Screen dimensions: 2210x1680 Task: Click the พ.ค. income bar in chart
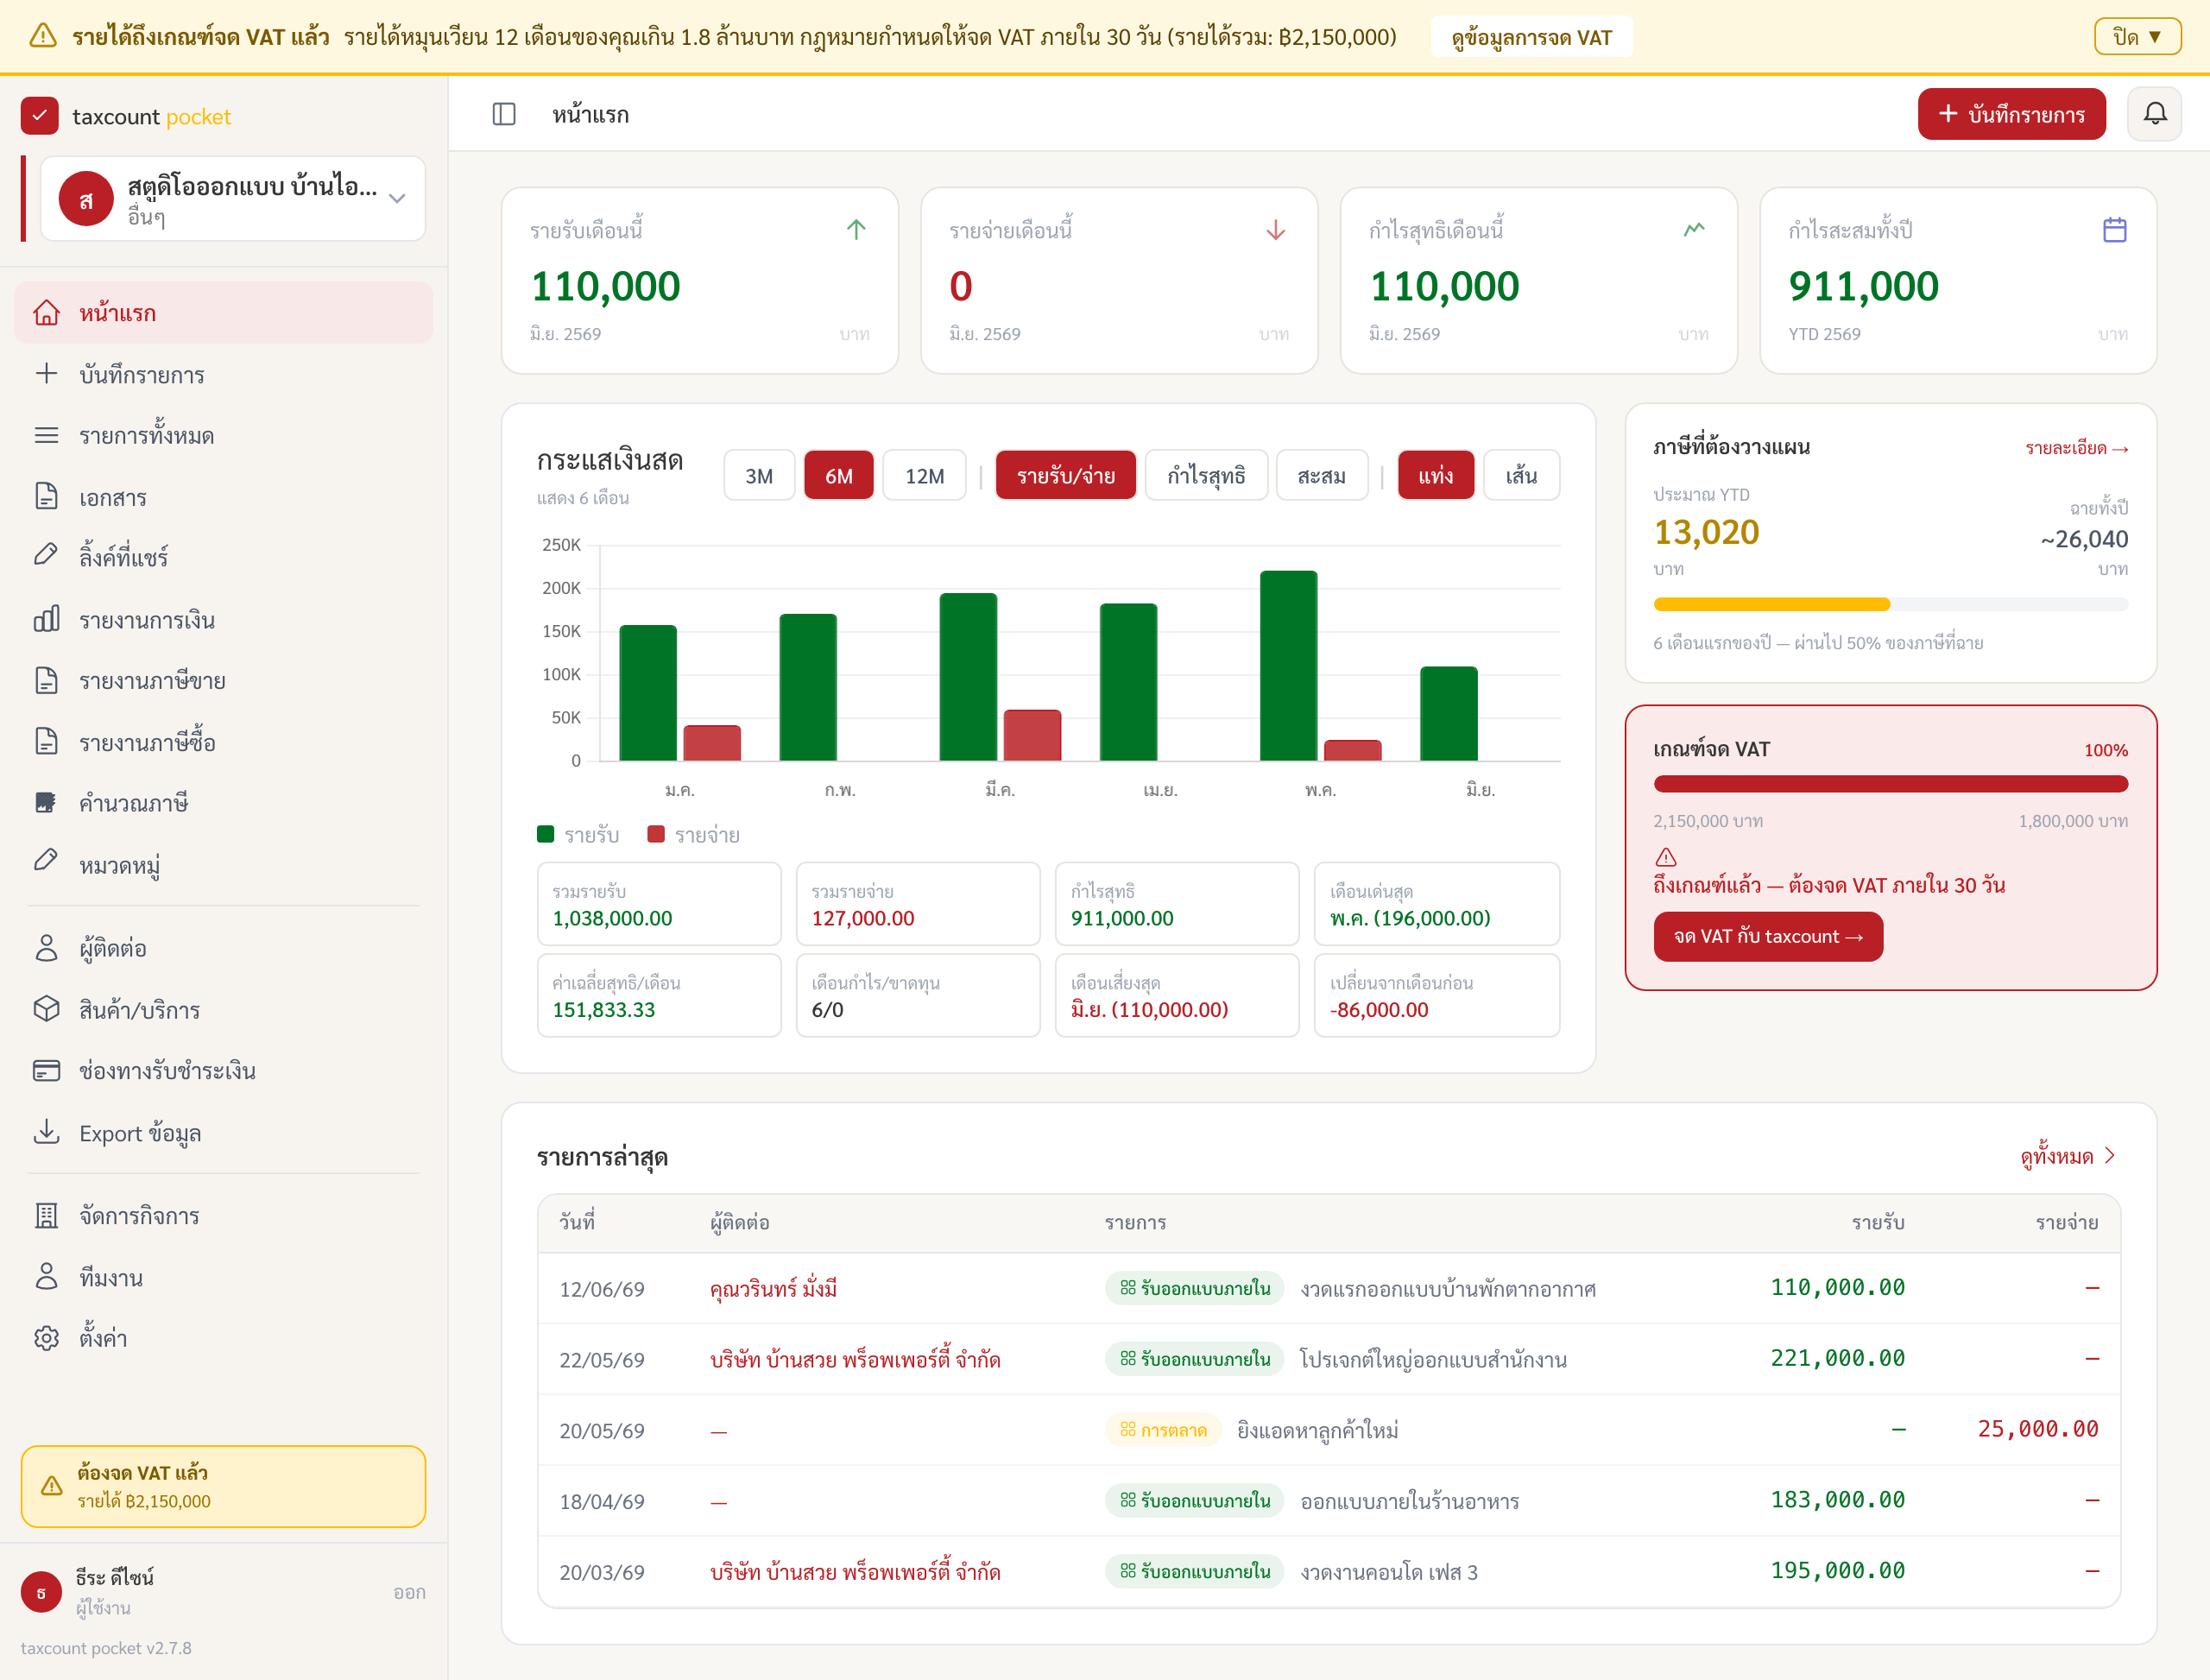tap(1288, 666)
